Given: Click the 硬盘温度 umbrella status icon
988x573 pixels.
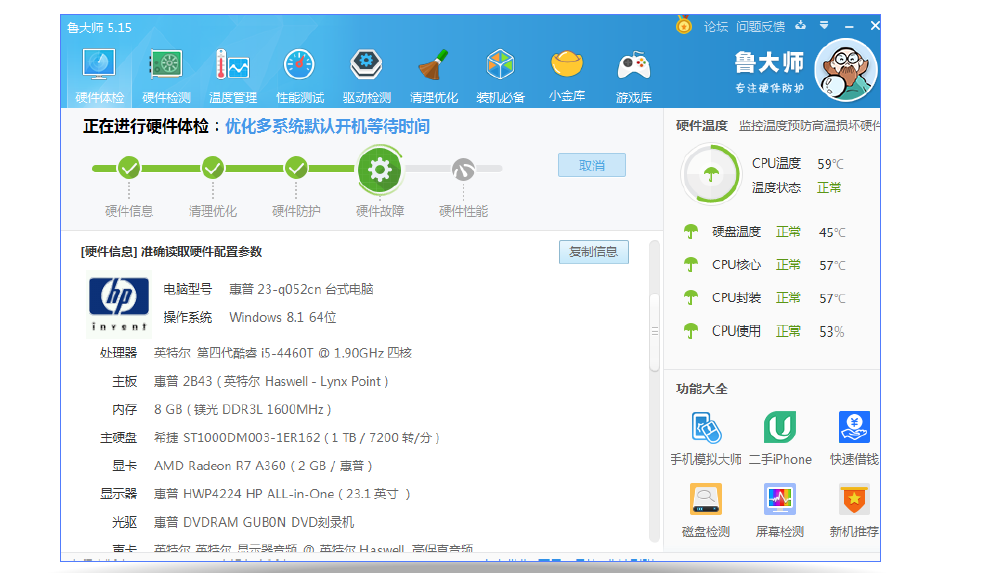Looking at the screenshot, I should pyautogui.click(x=691, y=232).
